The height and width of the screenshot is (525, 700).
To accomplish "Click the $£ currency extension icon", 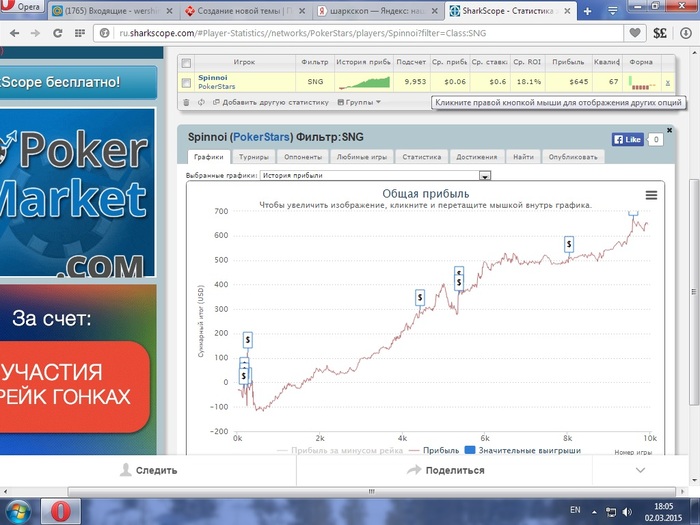I will coord(660,33).
